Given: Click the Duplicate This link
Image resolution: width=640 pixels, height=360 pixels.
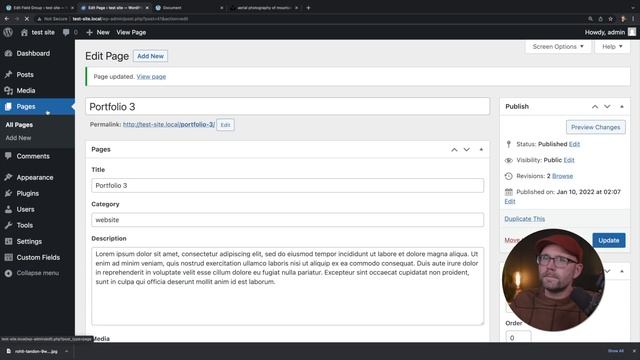Looking at the screenshot, I should [524, 219].
